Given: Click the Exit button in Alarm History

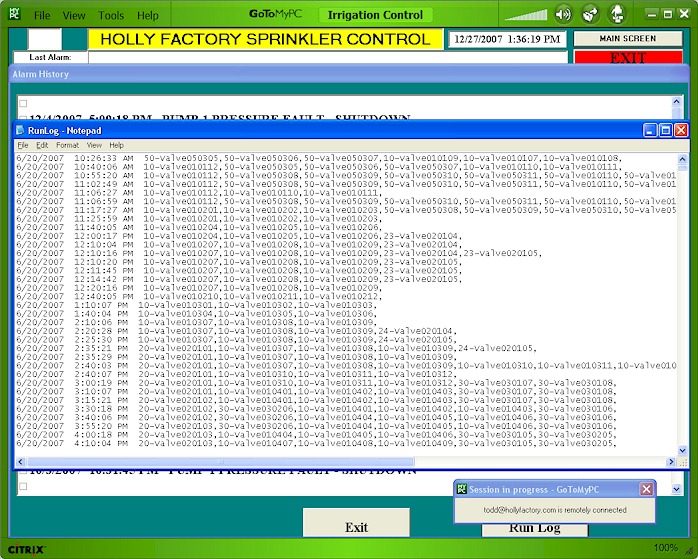Looking at the screenshot, I should [356, 523].
